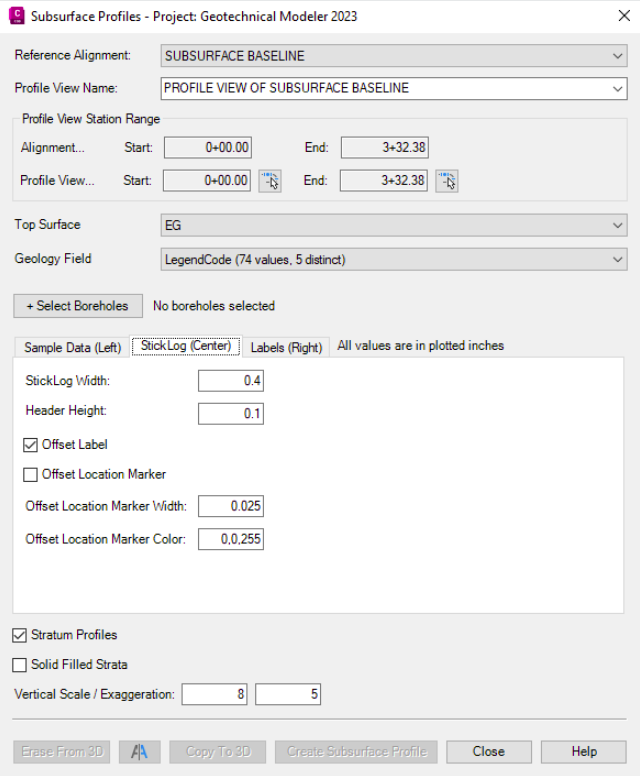
Task: Enable the Offset Location Marker checkbox
Action: [30, 475]
